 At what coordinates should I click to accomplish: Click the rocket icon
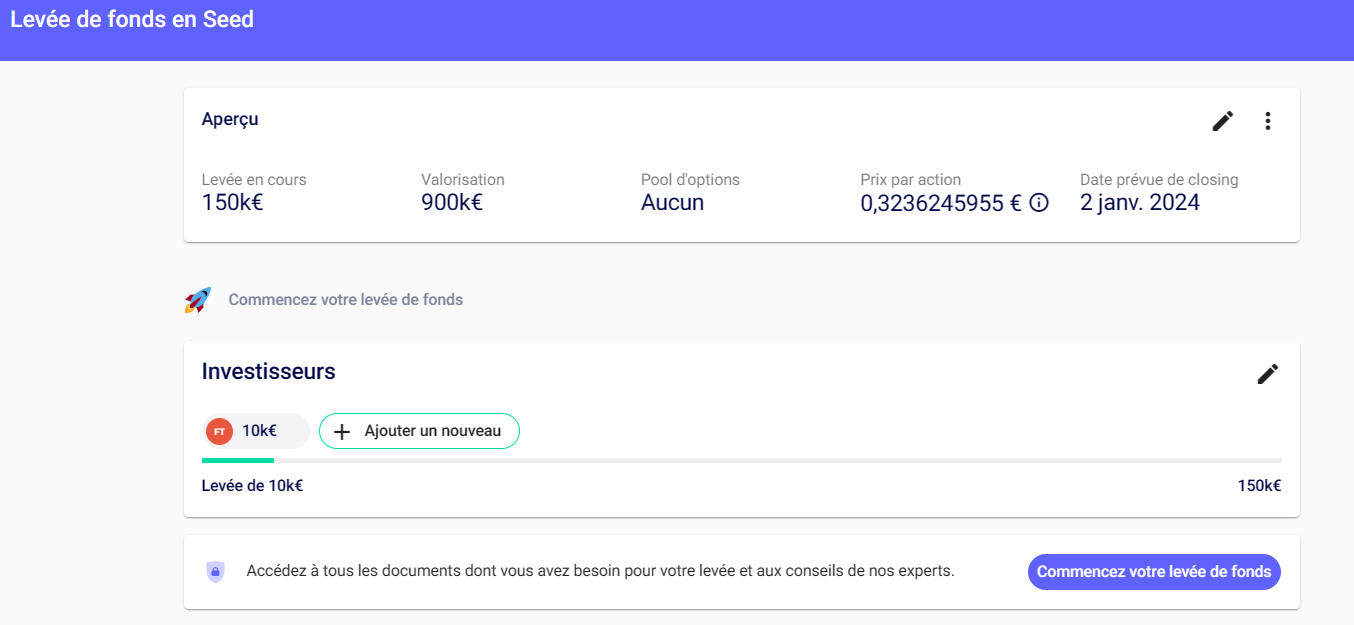(198, 300)
